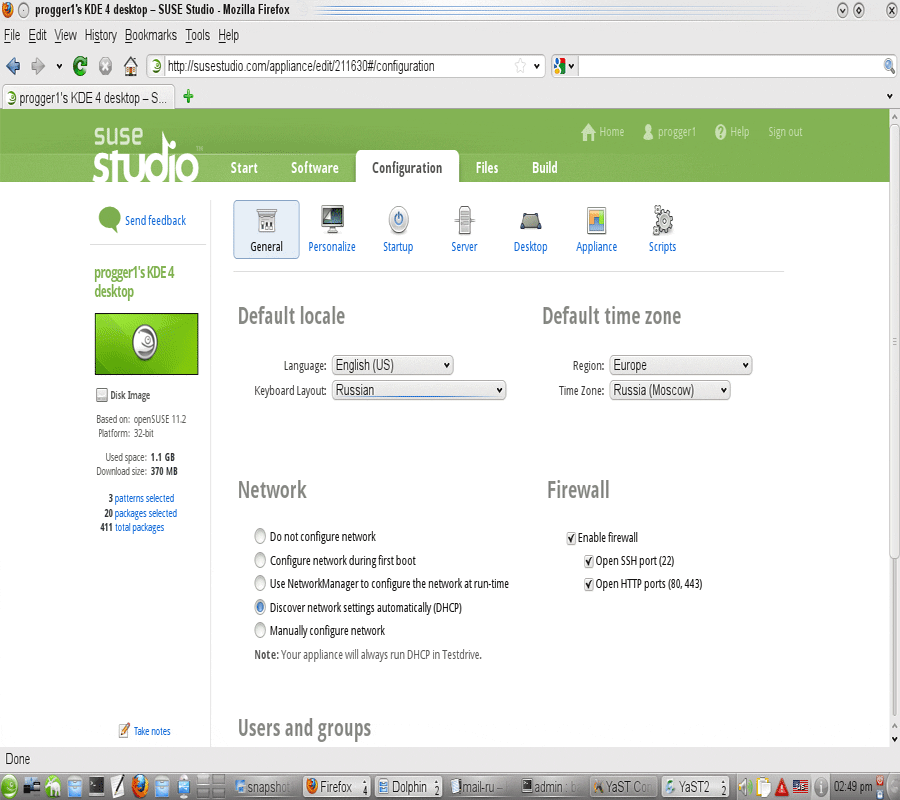Switch to the Files tab

(x=487, y=168)
